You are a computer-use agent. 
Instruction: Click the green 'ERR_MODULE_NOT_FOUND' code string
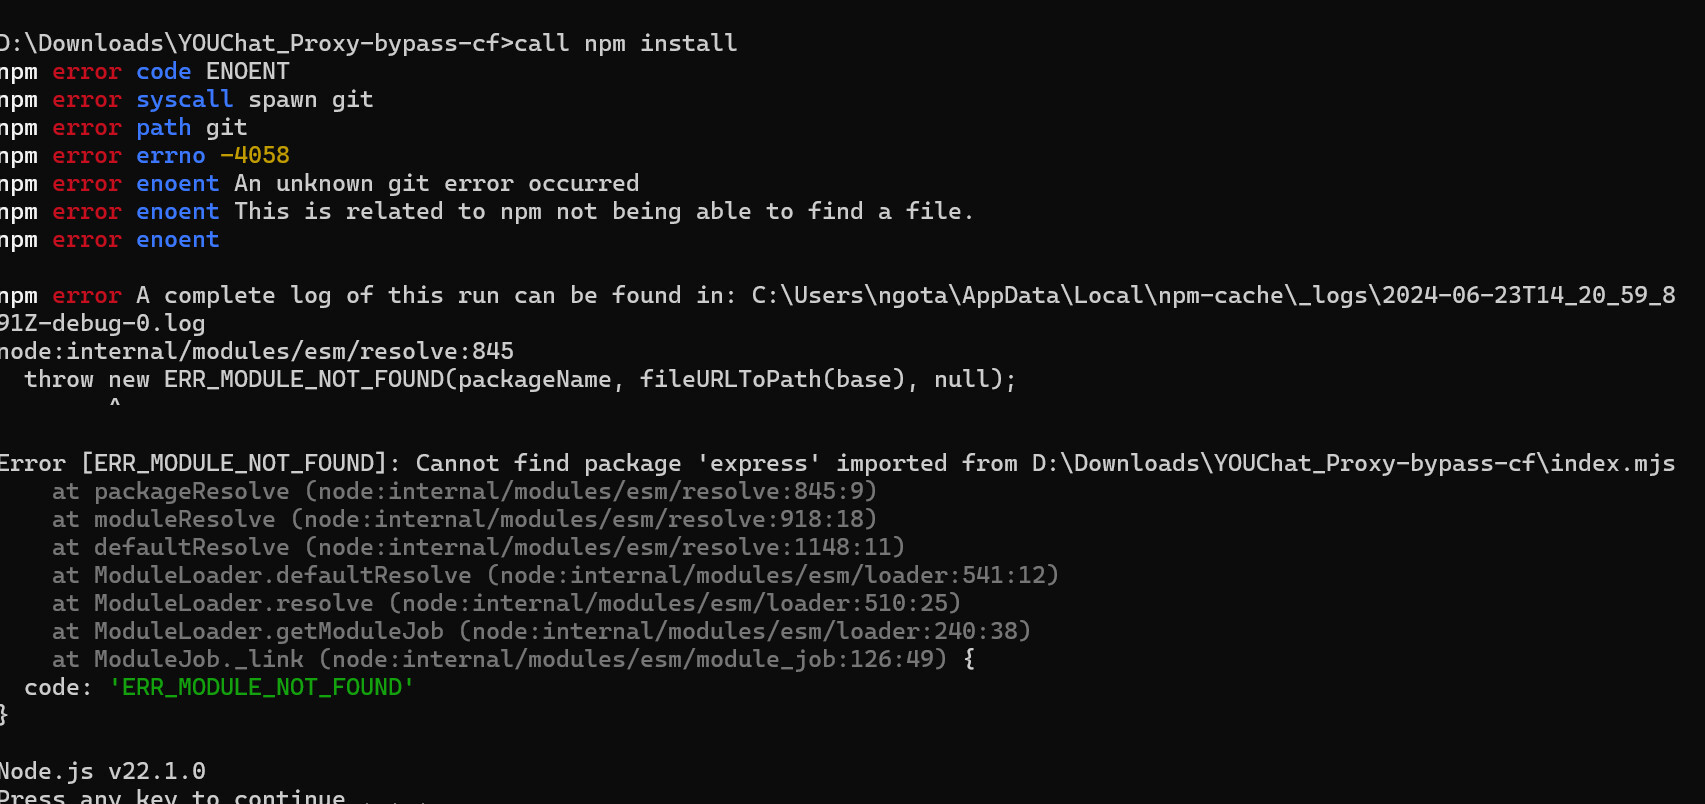pos(261,687)
